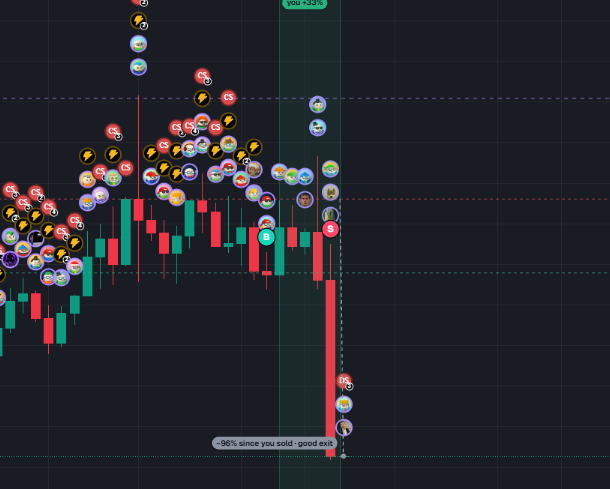
Task: Click the colorful avatar above the suited man avatar
Action: tap(344, 404)
